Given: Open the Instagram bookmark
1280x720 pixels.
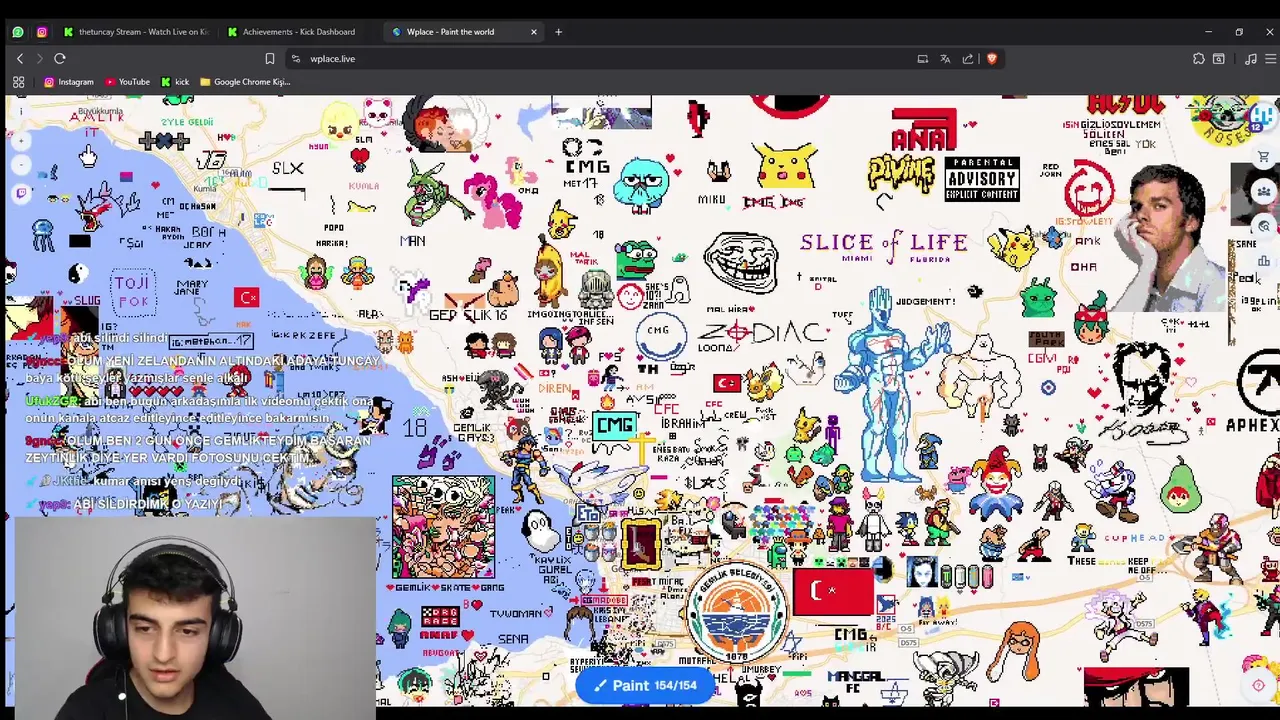Looking at the screenshot, I should (x=68, y=82).
